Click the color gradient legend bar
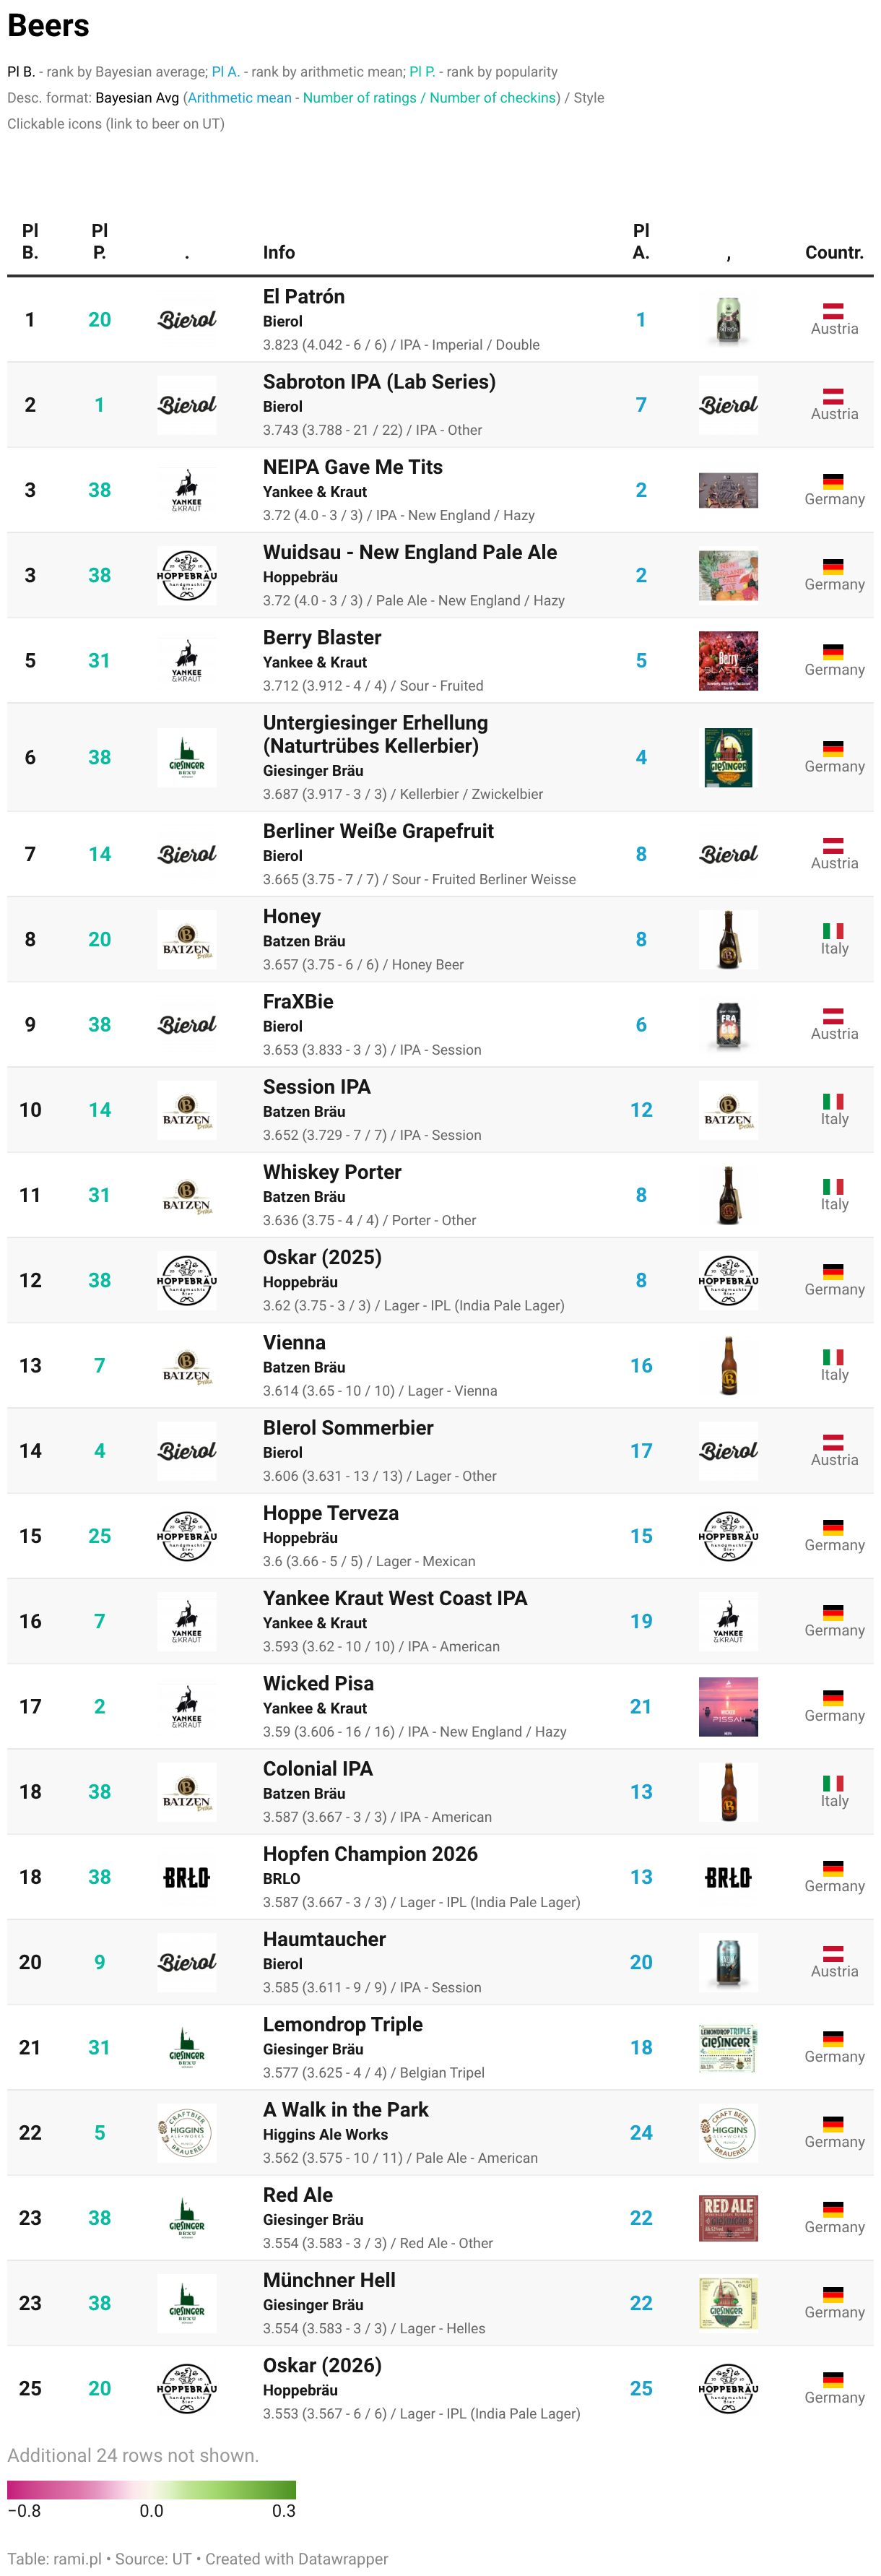 [x=151, y=2490]
